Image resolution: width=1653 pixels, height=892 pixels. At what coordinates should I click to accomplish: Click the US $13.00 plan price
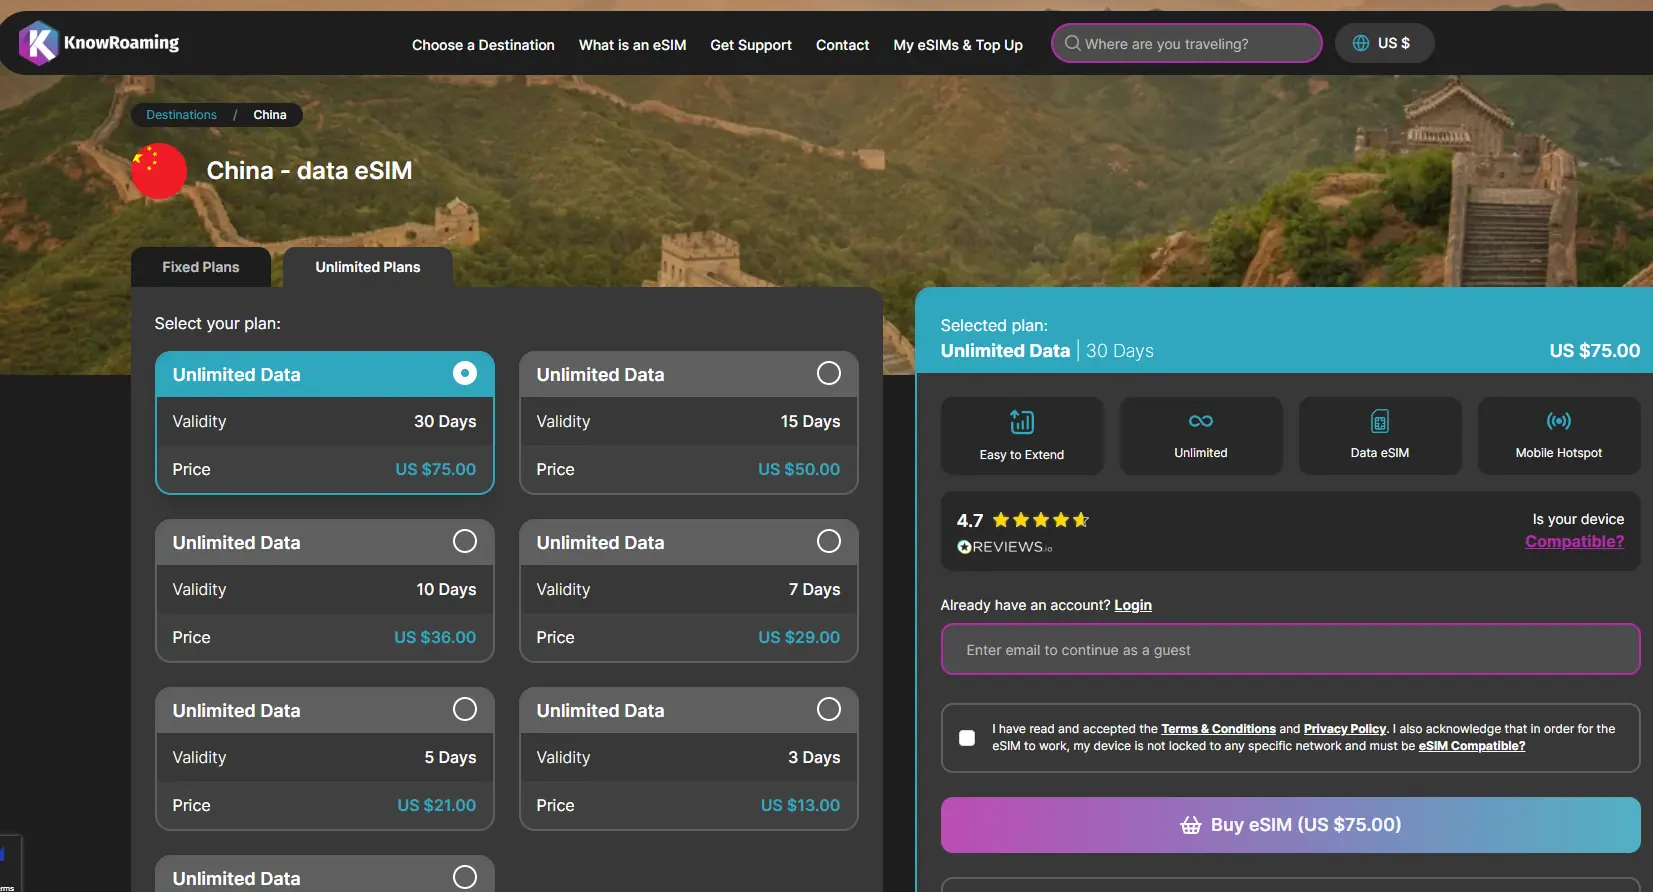tap(801, 805)
